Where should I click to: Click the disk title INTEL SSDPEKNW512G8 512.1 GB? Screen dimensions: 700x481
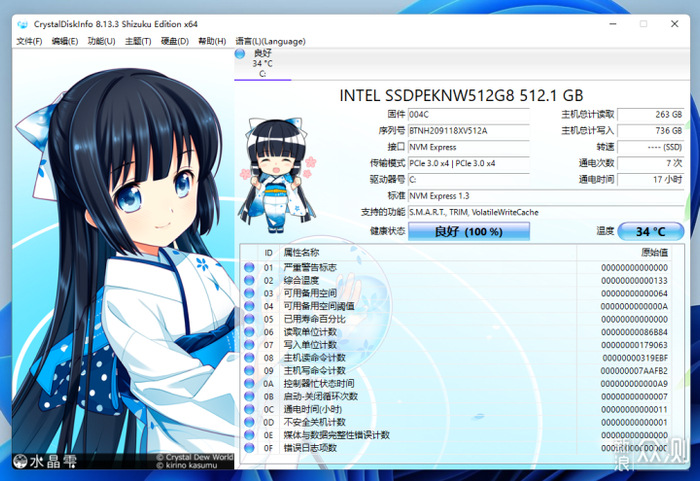point(461,96)
